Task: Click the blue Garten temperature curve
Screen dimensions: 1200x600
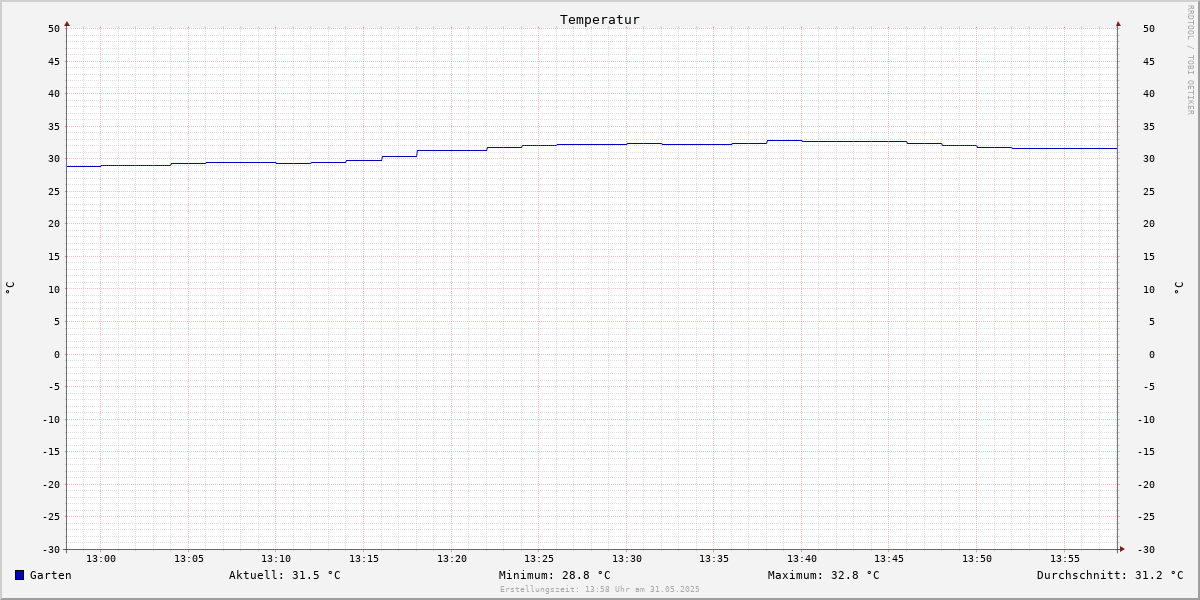Action: point(592,144)
